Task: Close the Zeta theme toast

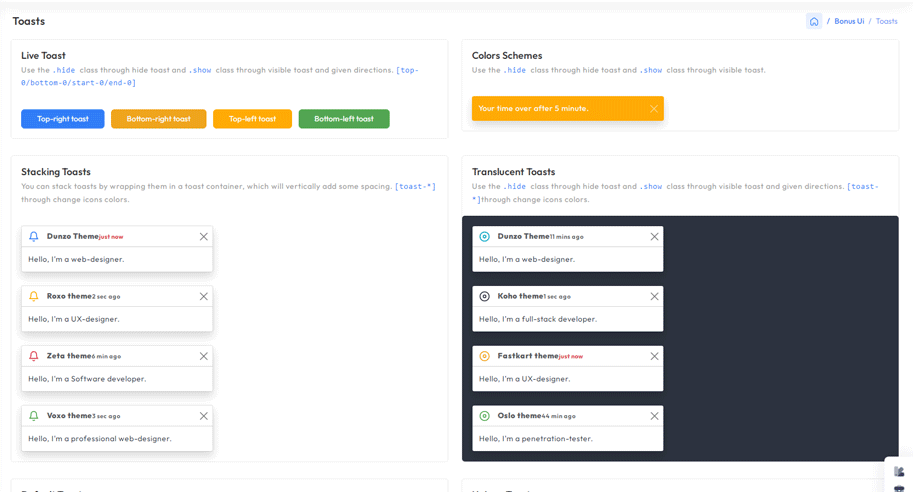Action: pyautogui.click(x=204, y=357)
